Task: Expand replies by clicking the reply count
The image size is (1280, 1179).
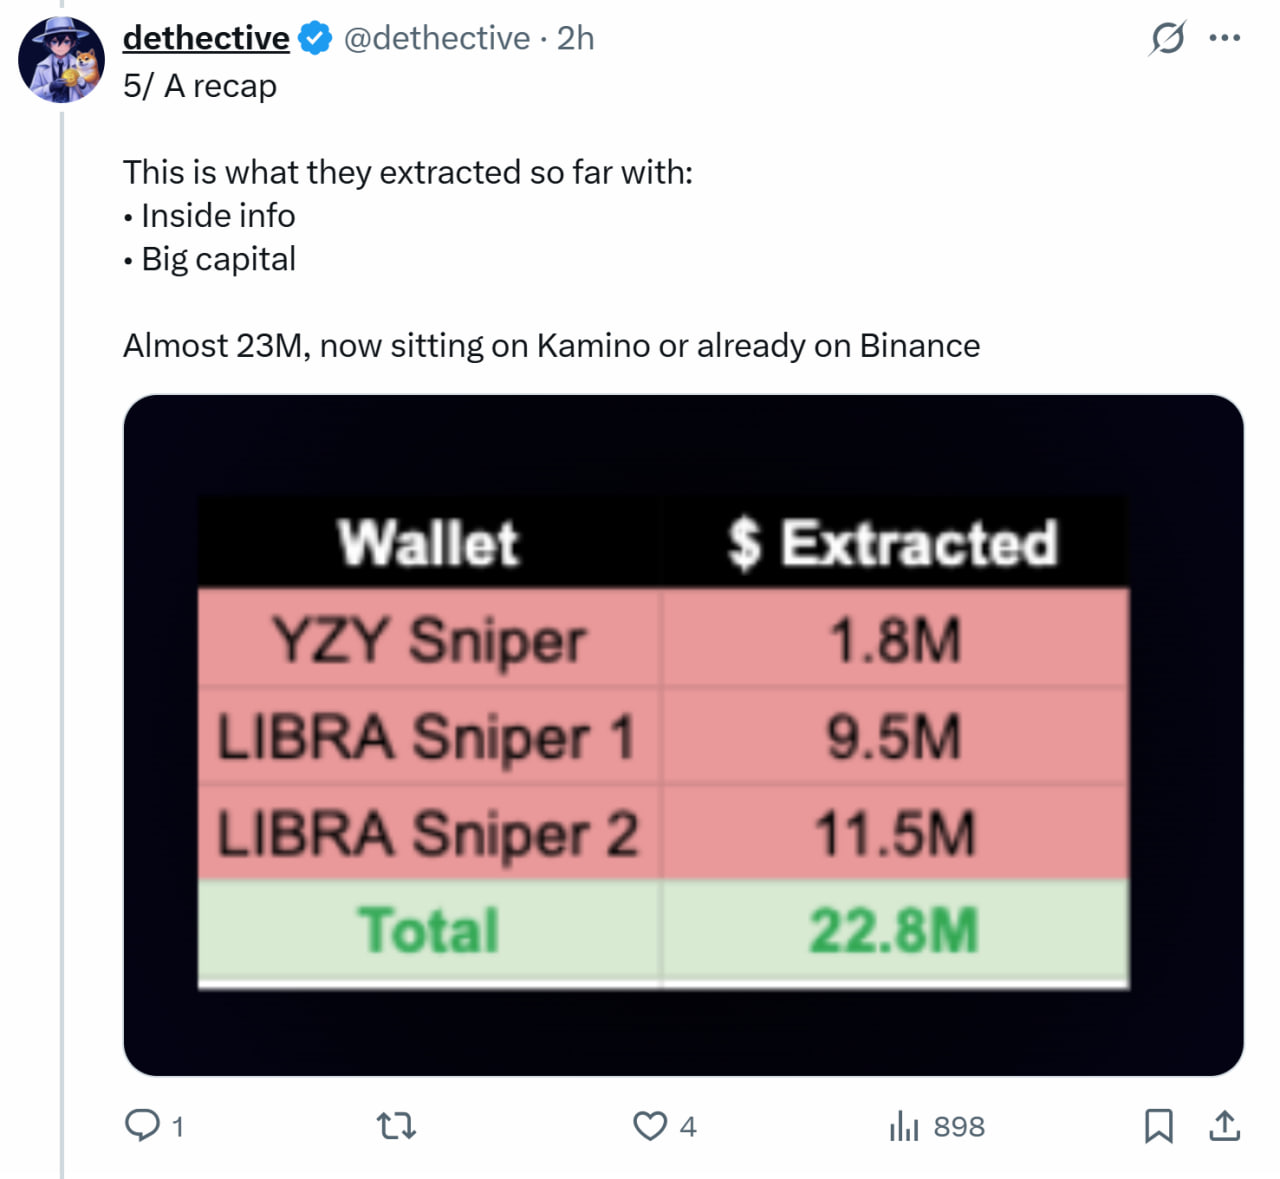Action: (177, 1126)
